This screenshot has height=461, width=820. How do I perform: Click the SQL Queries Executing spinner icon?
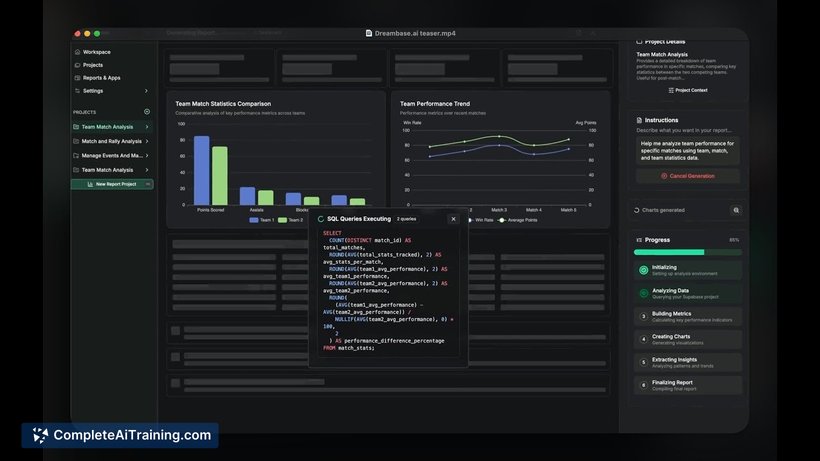(321, 219)
